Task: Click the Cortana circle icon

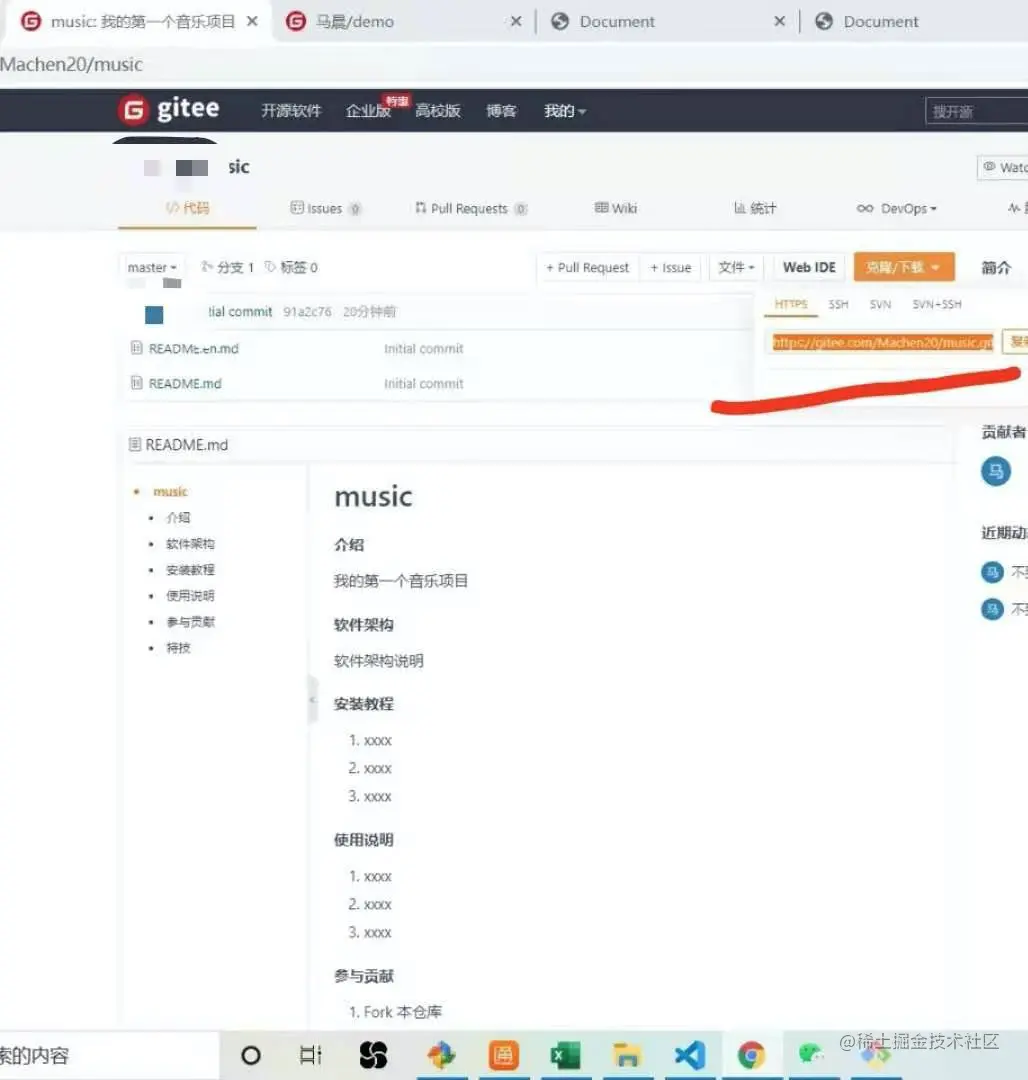Action: (251, 1055)
